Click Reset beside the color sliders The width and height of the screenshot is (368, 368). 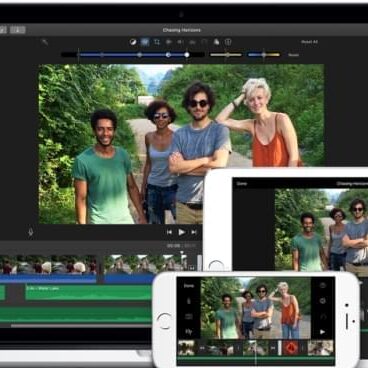(293, 55)
